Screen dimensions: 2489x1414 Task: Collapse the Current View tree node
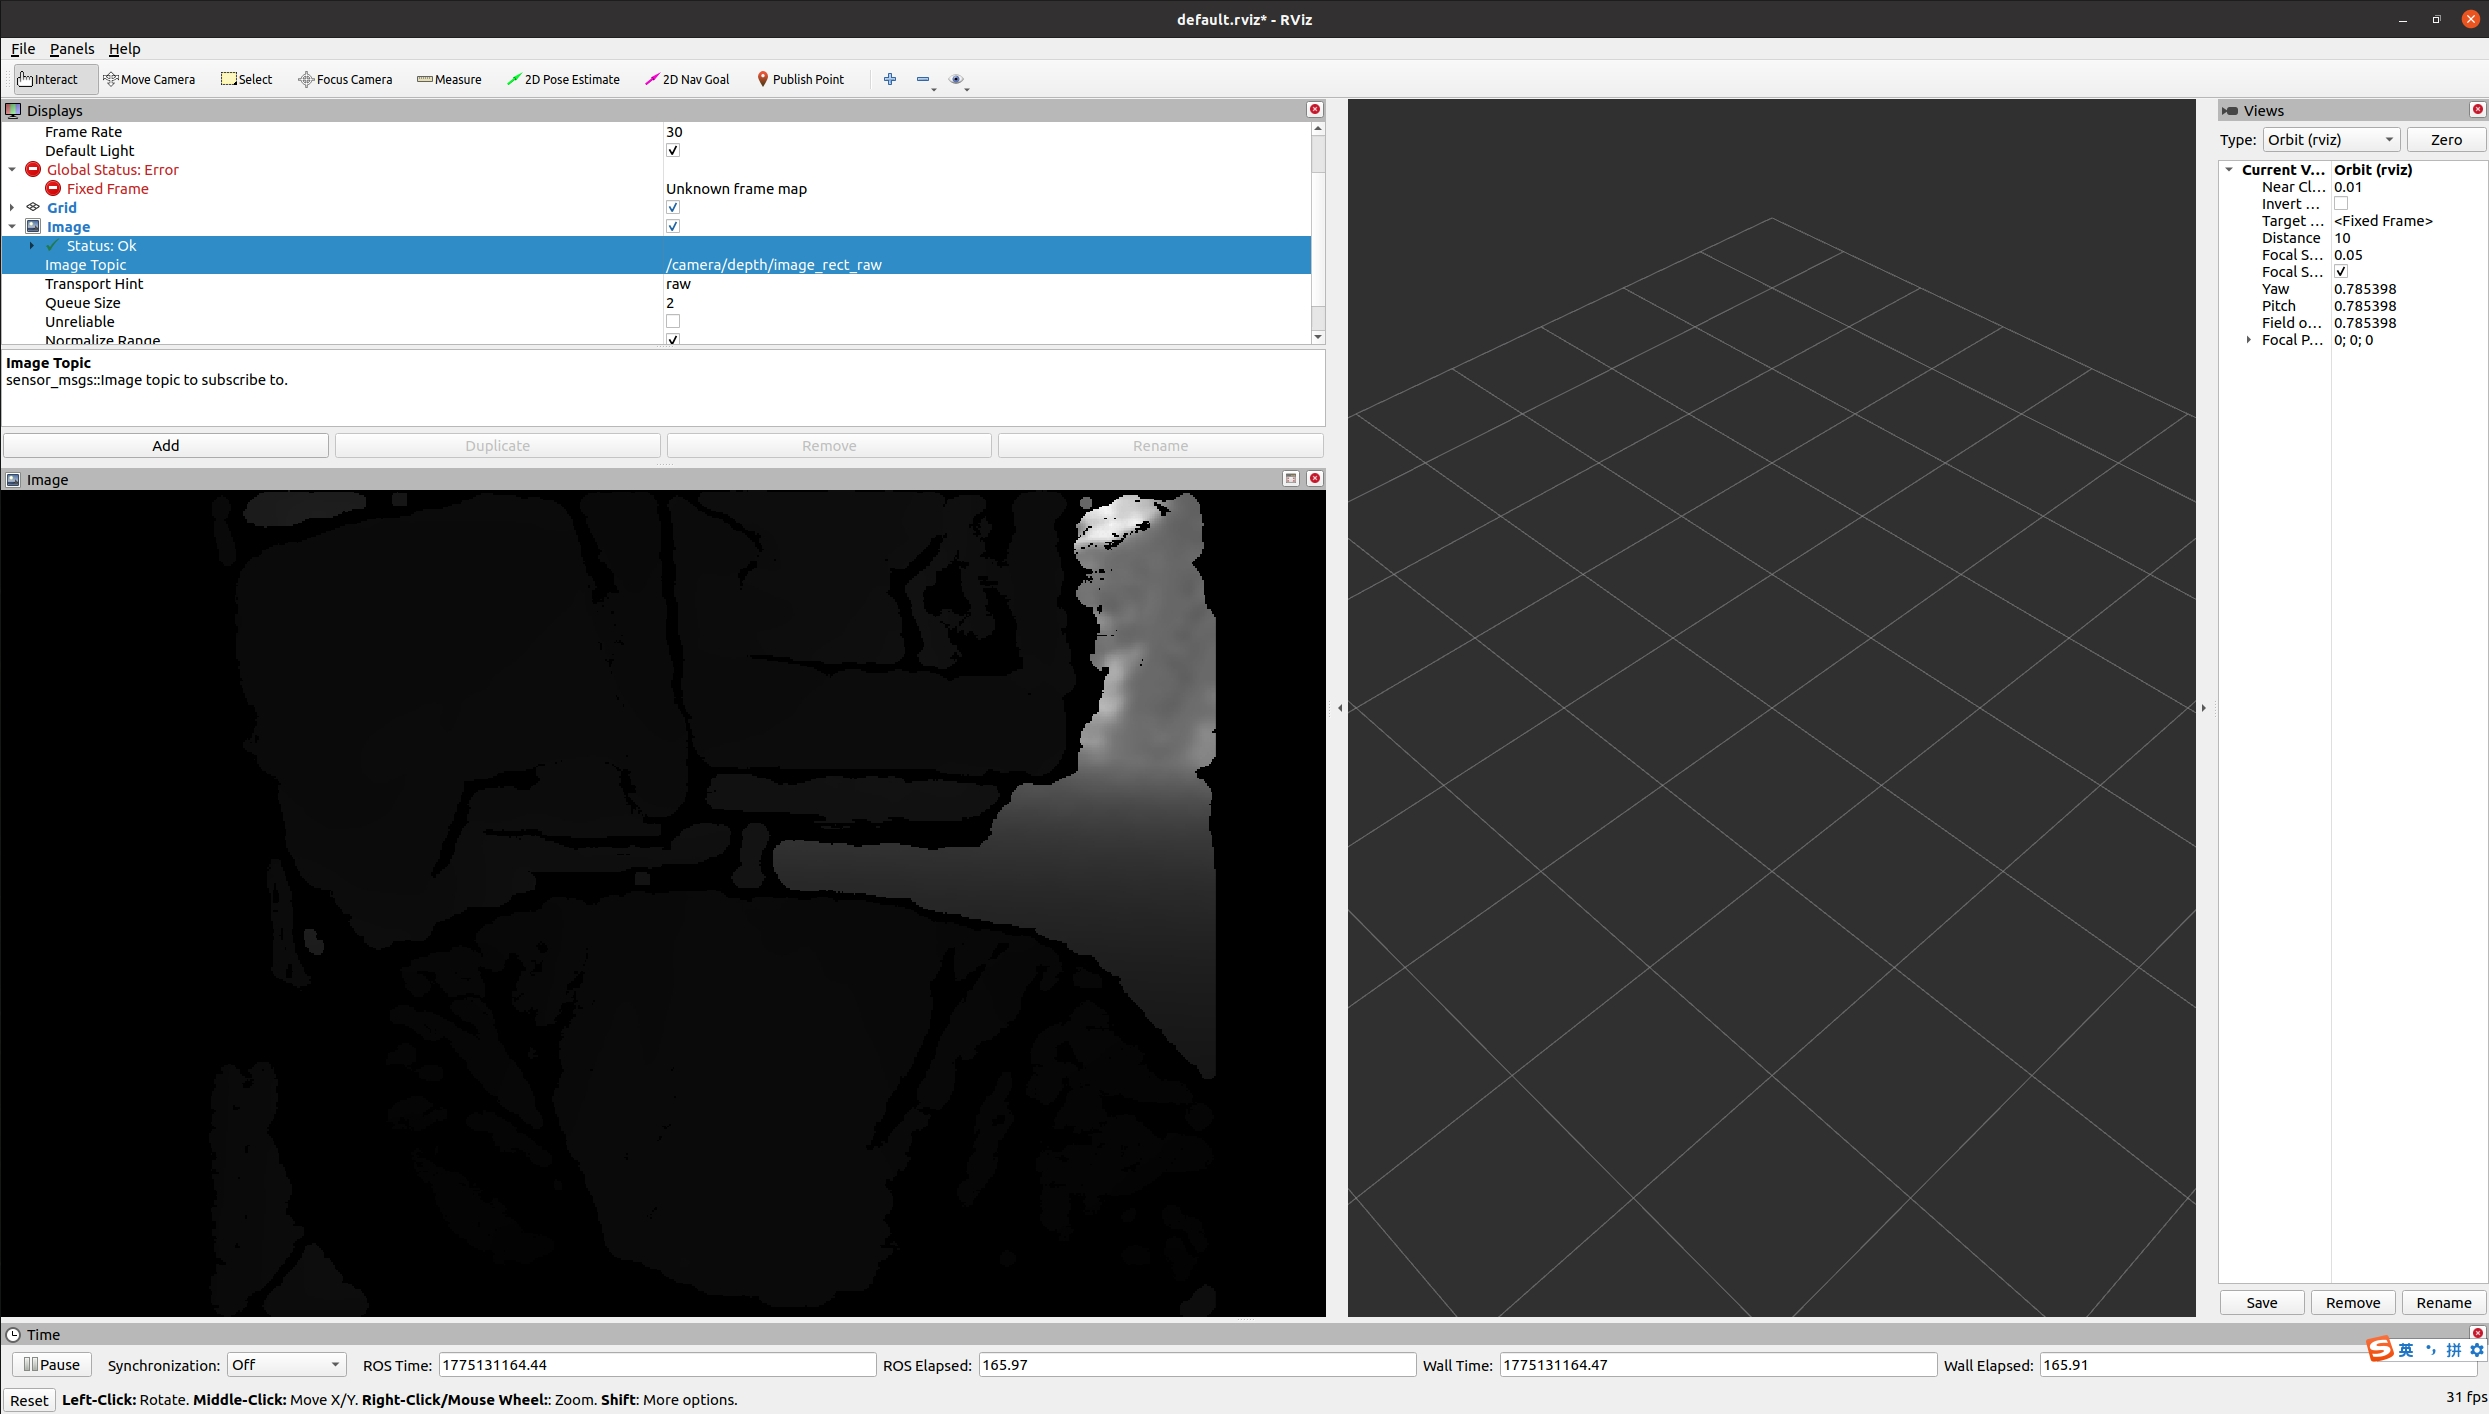pyautogui.click(x=2229, y=169)
